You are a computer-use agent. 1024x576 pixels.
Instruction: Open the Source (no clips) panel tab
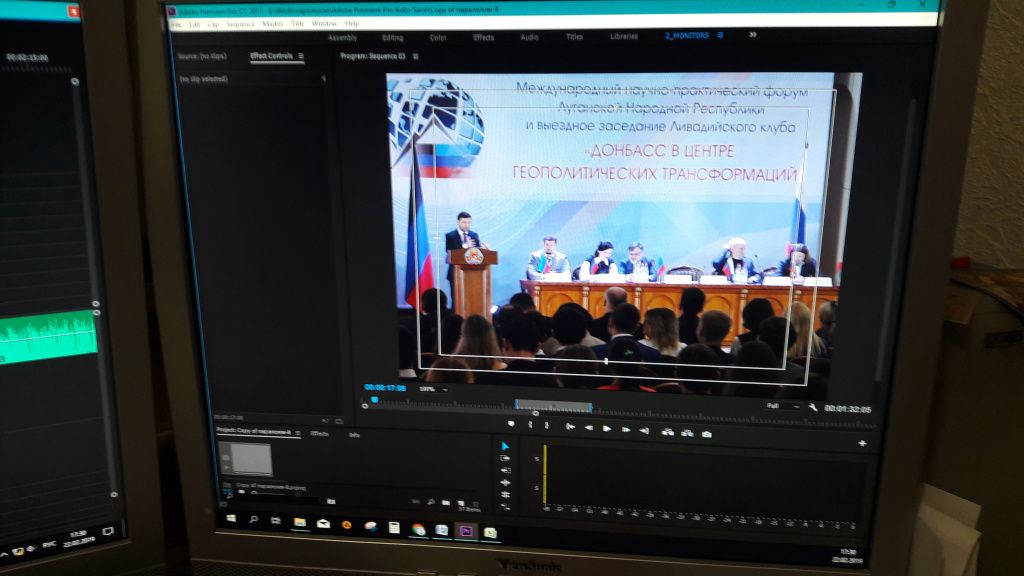pyautogui.click(x=202, y=56)
